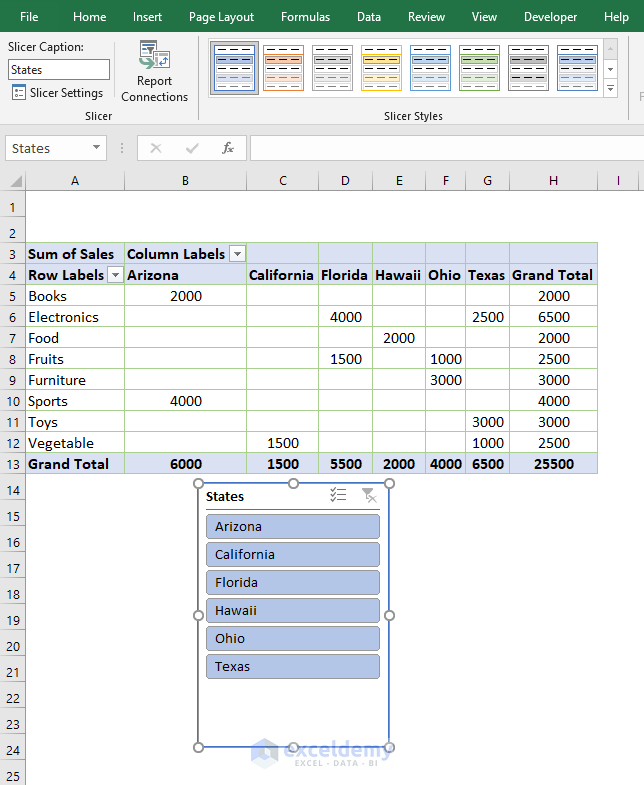Switch to the Review tab

pos(426,17)
